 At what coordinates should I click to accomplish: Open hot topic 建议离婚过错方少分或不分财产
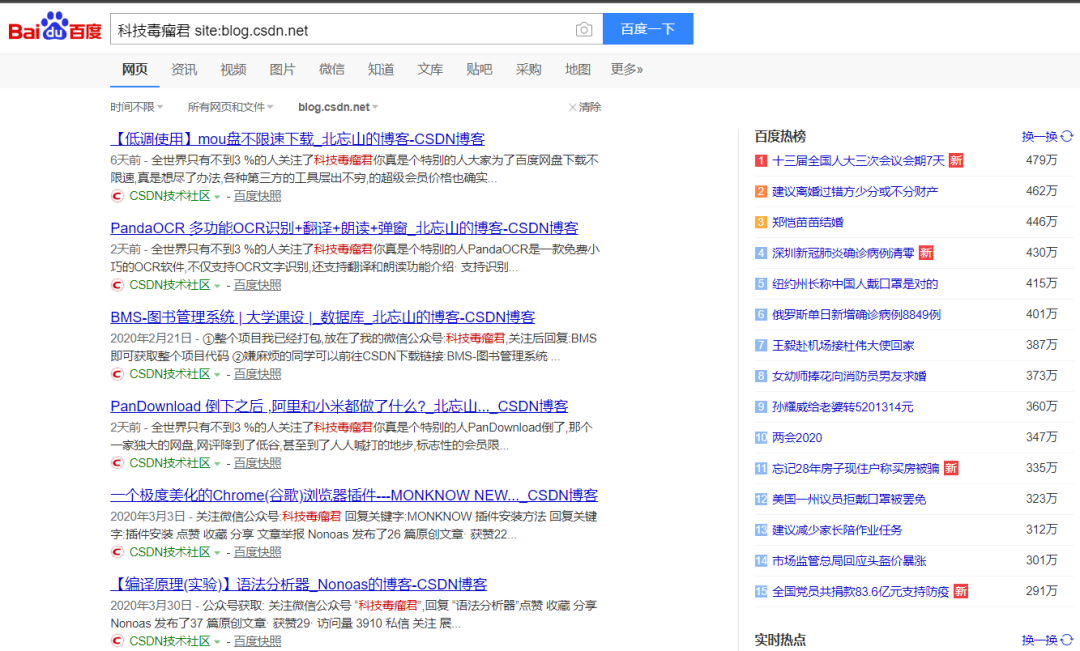(x=855, y=192)
